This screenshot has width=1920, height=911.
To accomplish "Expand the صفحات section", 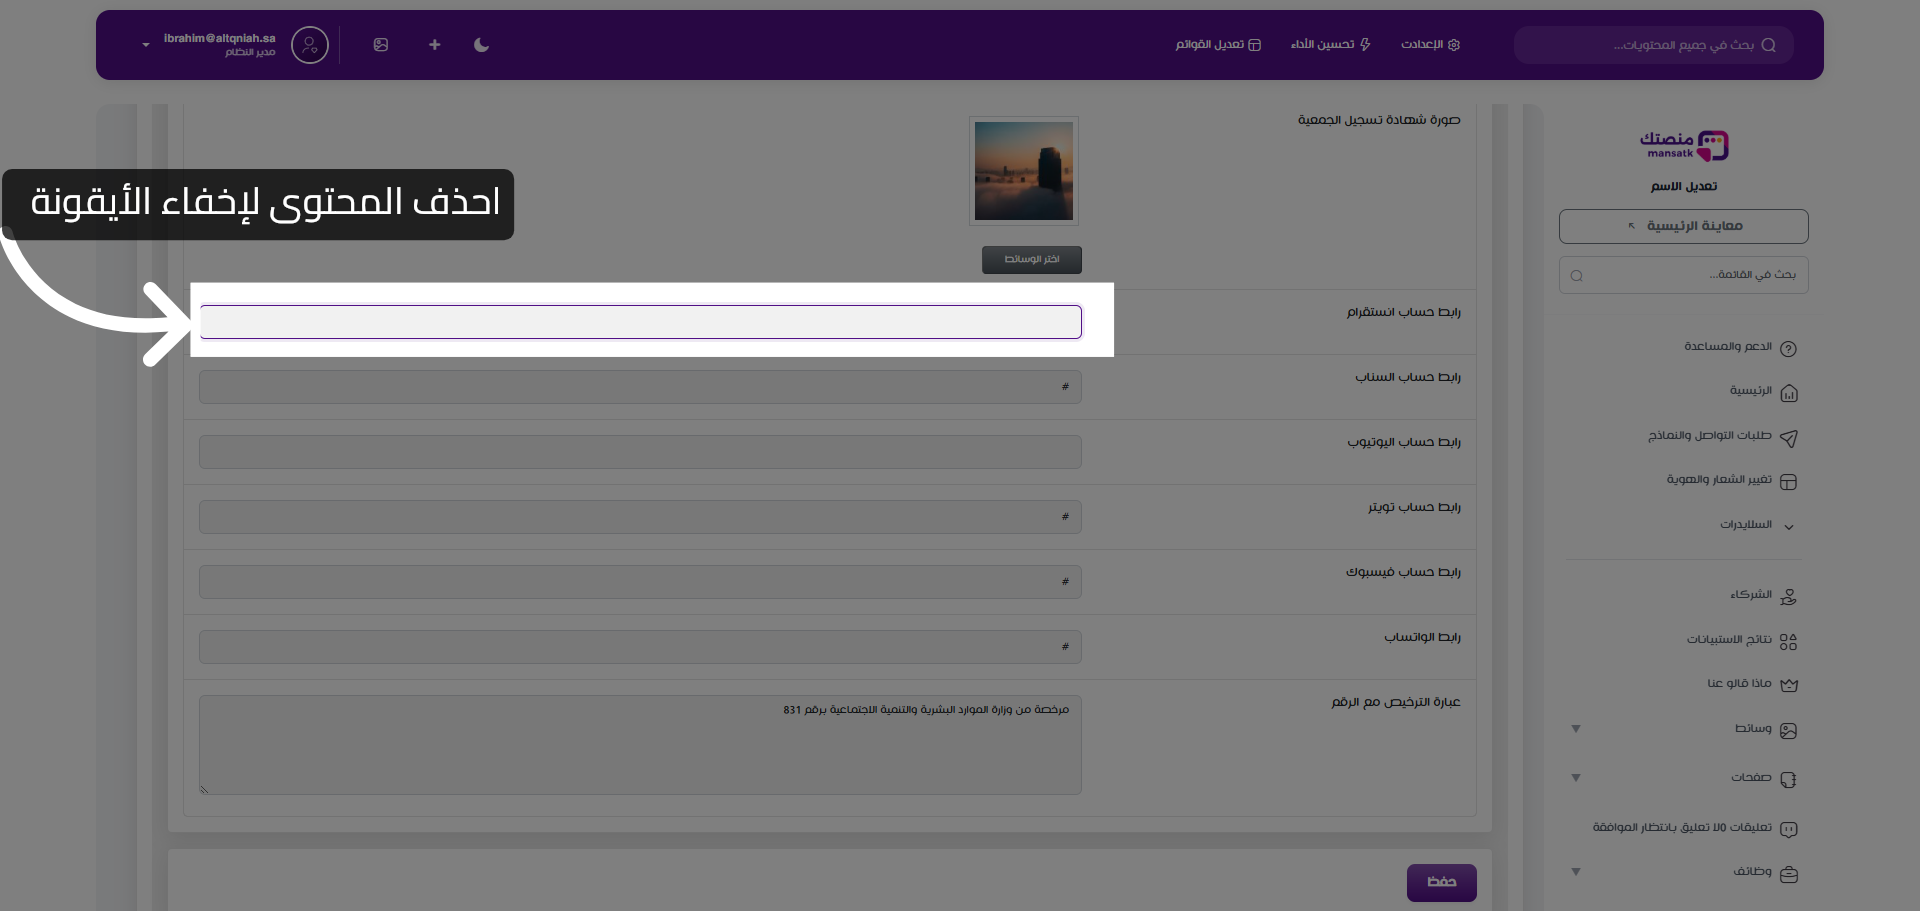I will point(1576,778).
